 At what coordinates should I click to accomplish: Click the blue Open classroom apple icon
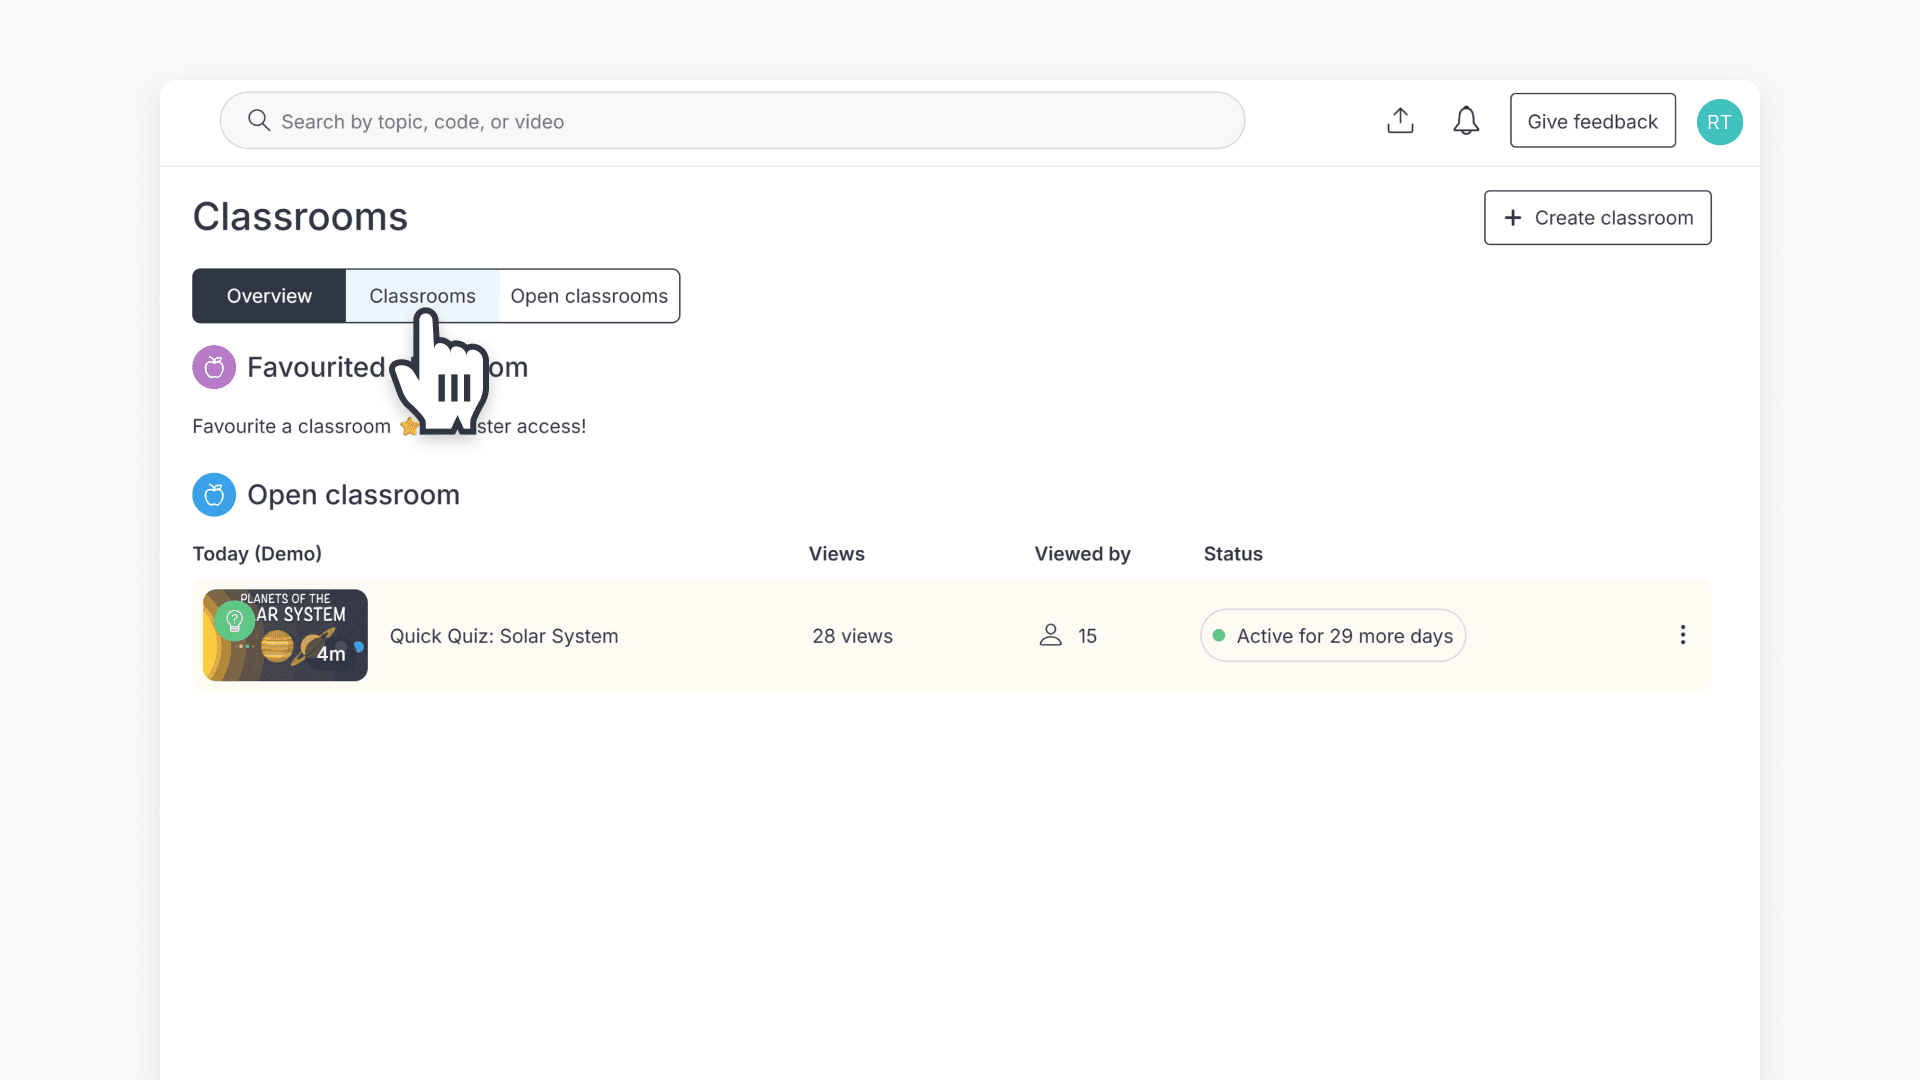click(214, 495)
